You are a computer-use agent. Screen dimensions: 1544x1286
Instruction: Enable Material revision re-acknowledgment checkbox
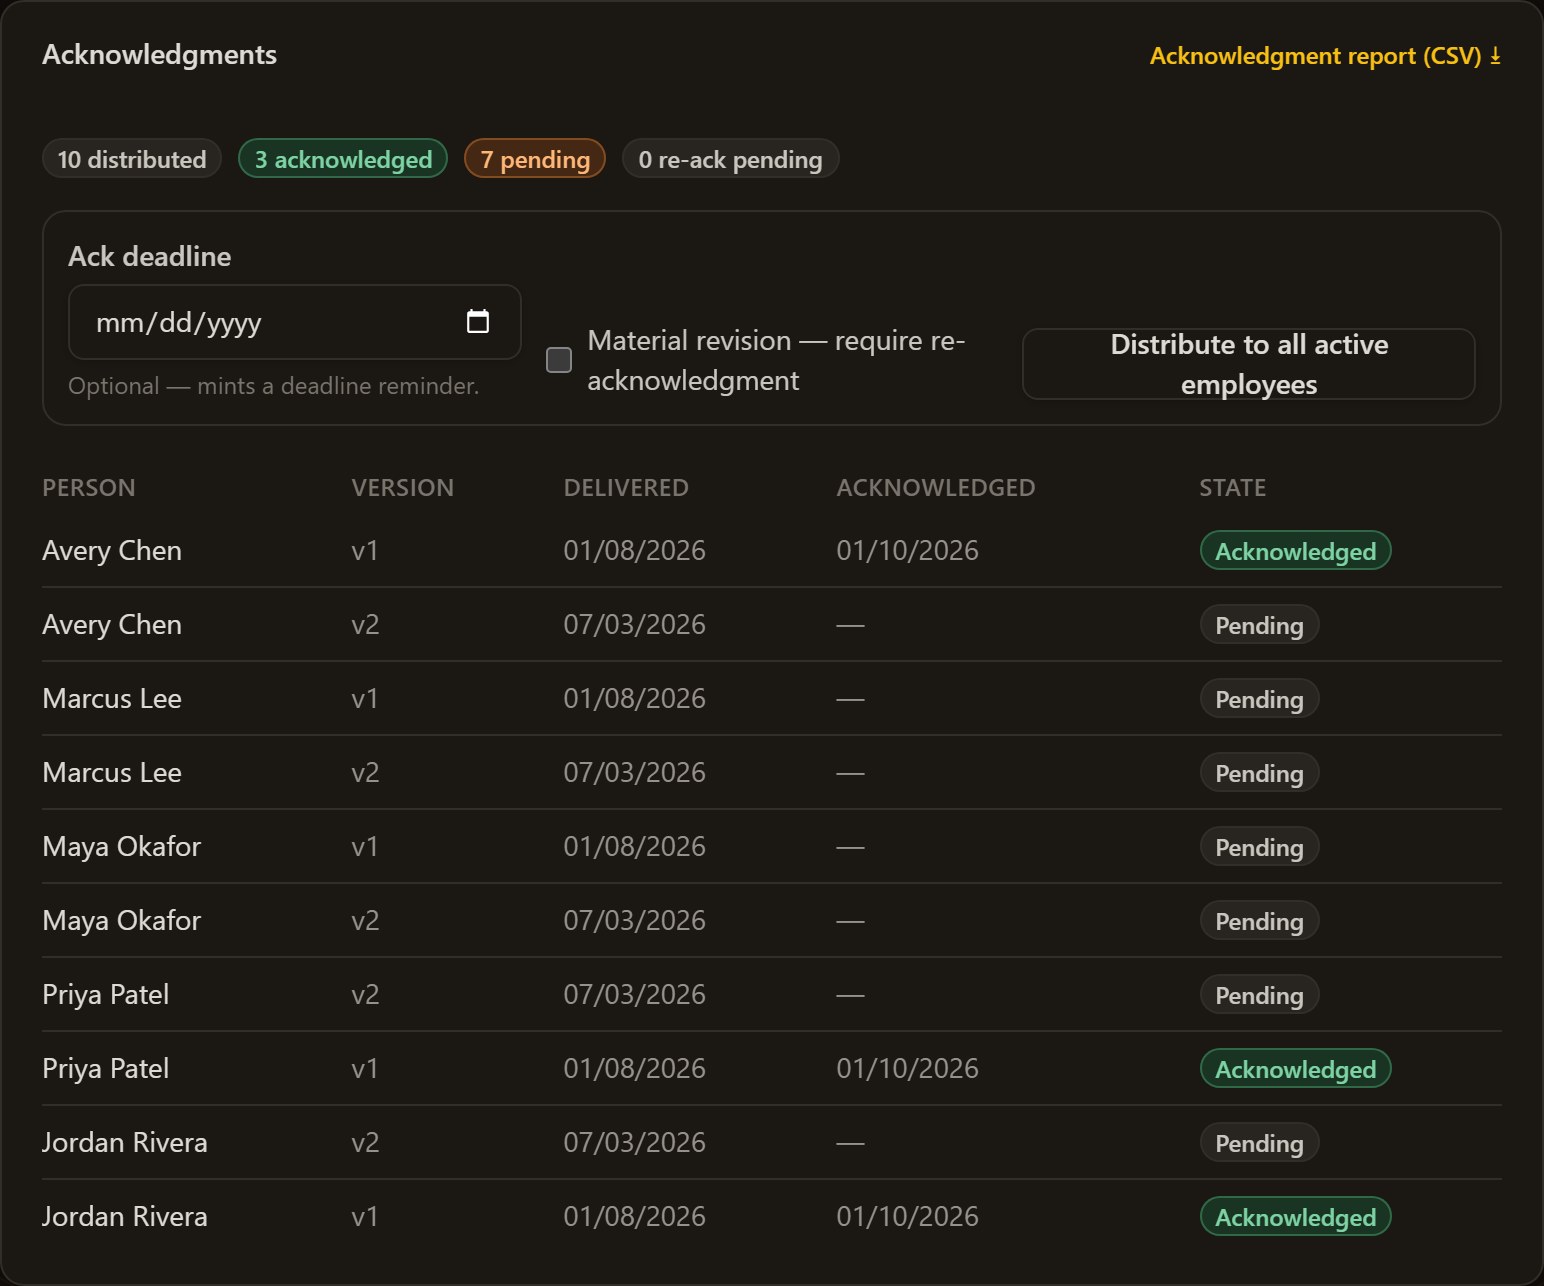pos(559,360)
